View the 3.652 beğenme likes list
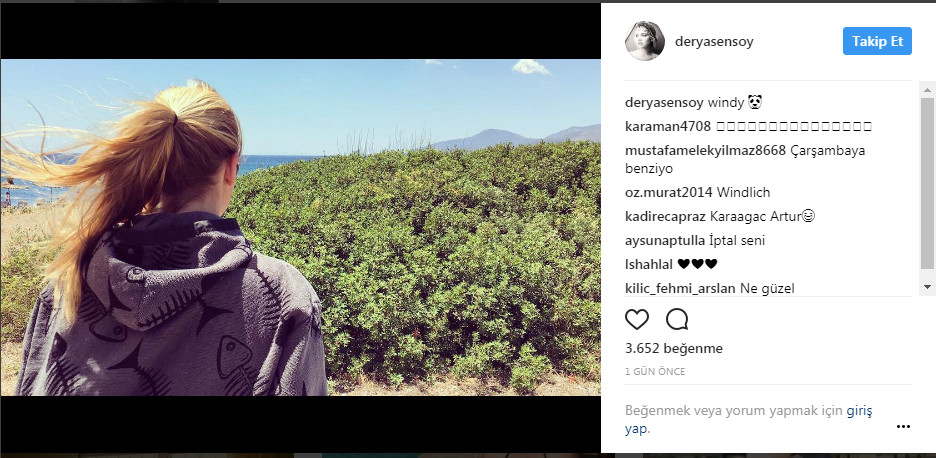Viewport: 936px width, 458px height. pyautogui.click(x=674, y=348)
